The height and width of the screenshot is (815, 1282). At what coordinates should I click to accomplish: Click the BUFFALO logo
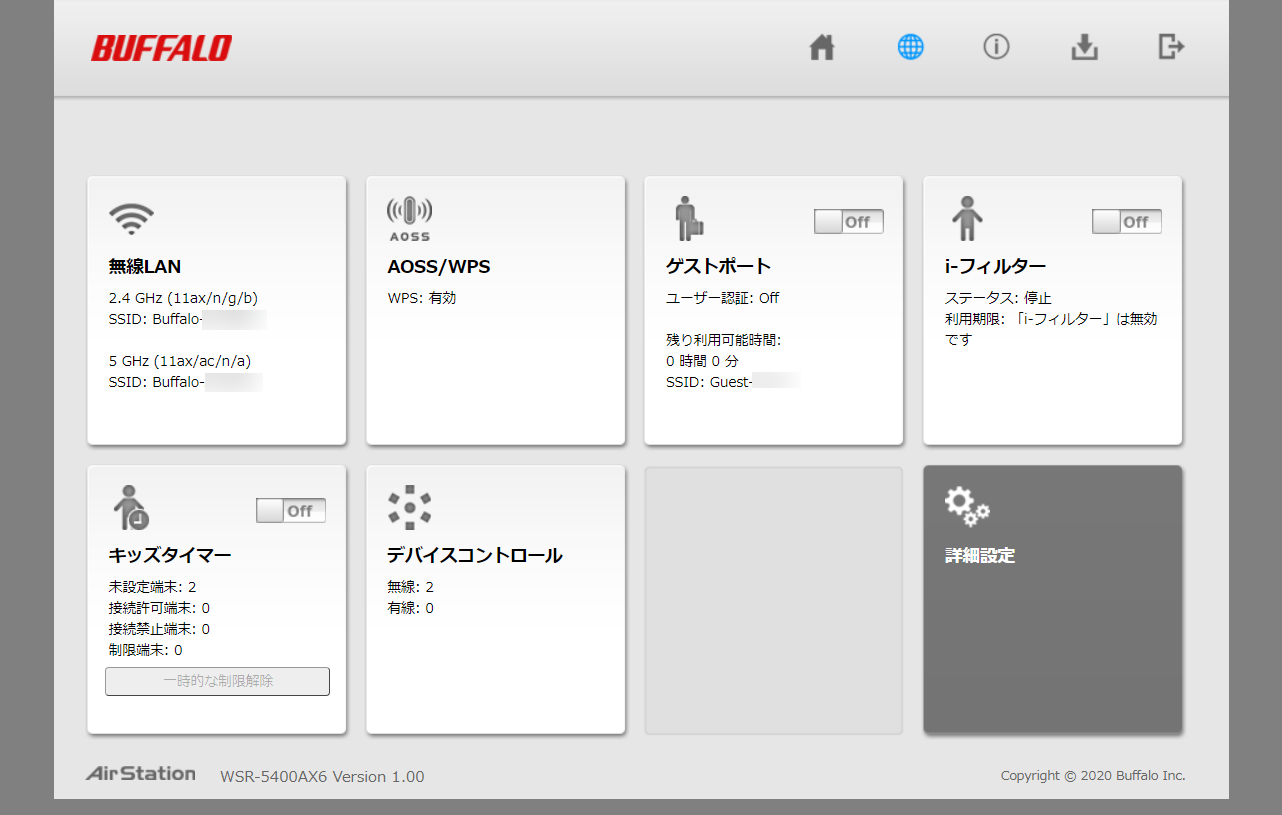click(161, 48)
